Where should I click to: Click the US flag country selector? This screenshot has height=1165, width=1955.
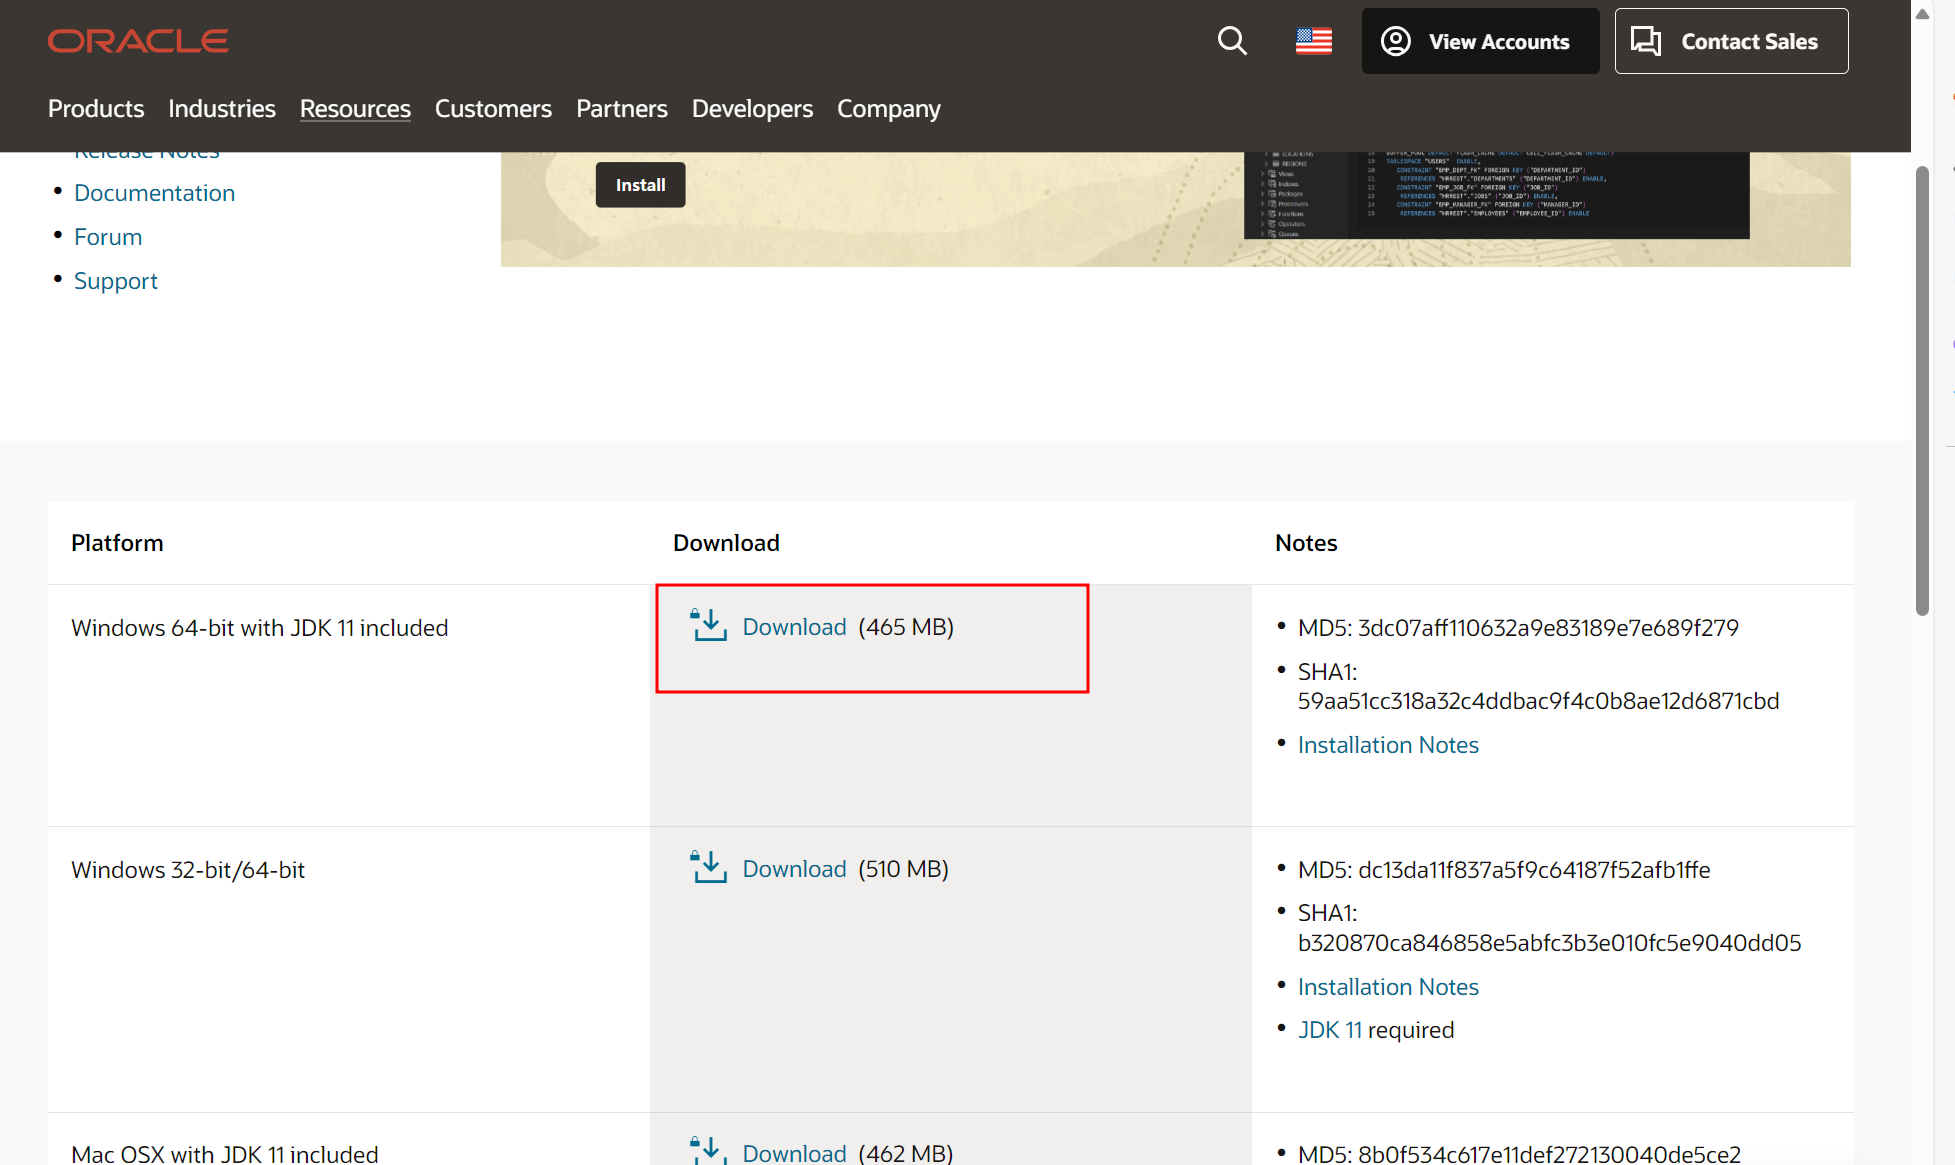(x=1313, y=41)
